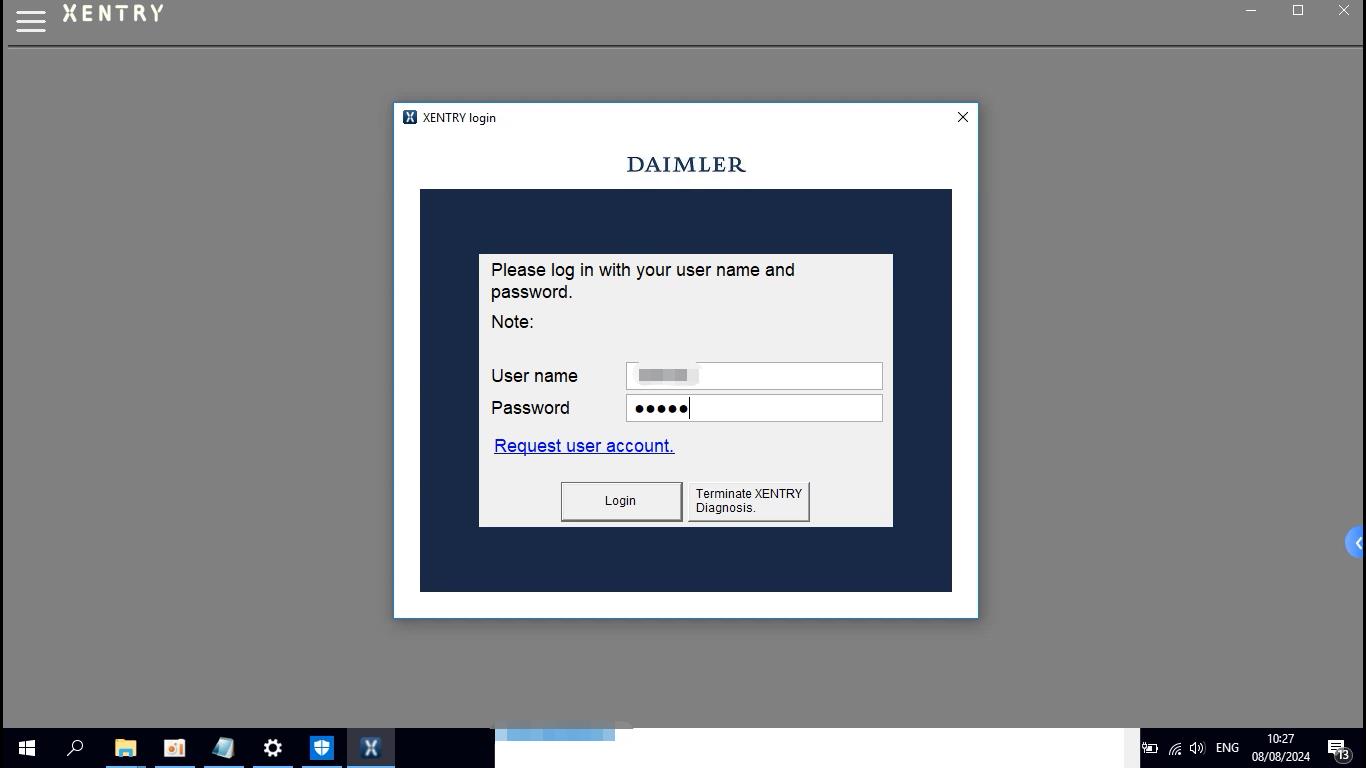Open the Request user account link

pyautogui.click(x=584, y=446)
